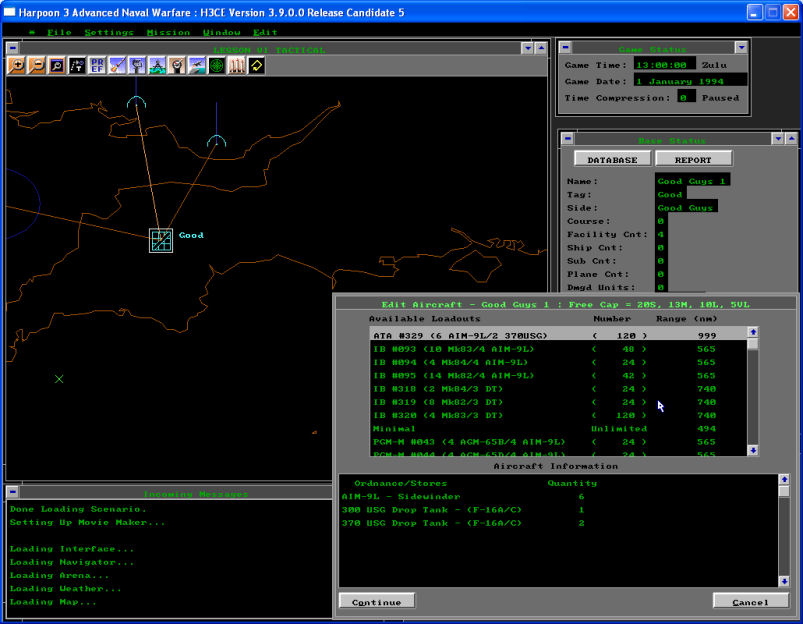Click the upper left cyan aircraft arc symbol
Screen dimensions: 803x624
136,102
